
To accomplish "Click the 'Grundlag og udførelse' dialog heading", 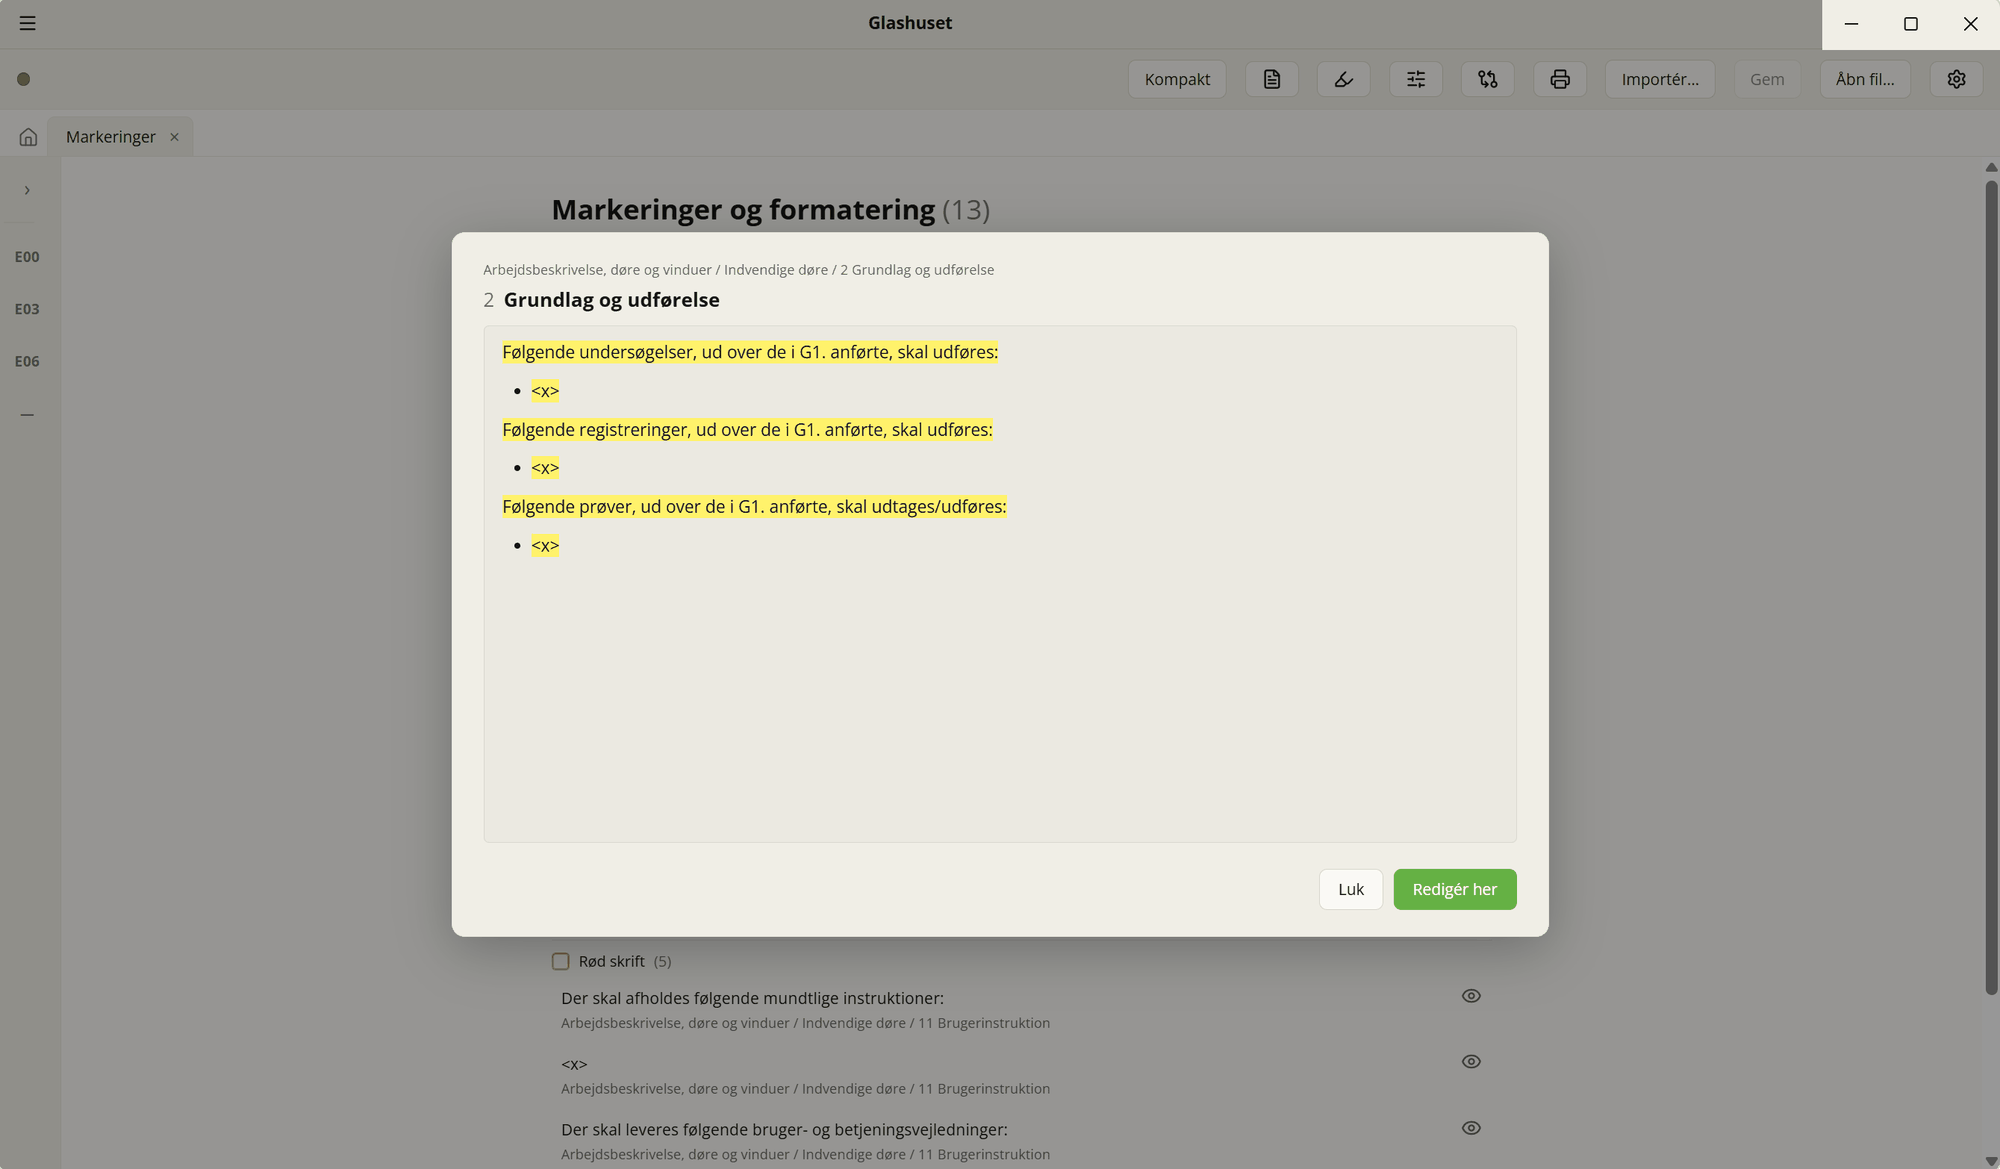I will [611, 300].
